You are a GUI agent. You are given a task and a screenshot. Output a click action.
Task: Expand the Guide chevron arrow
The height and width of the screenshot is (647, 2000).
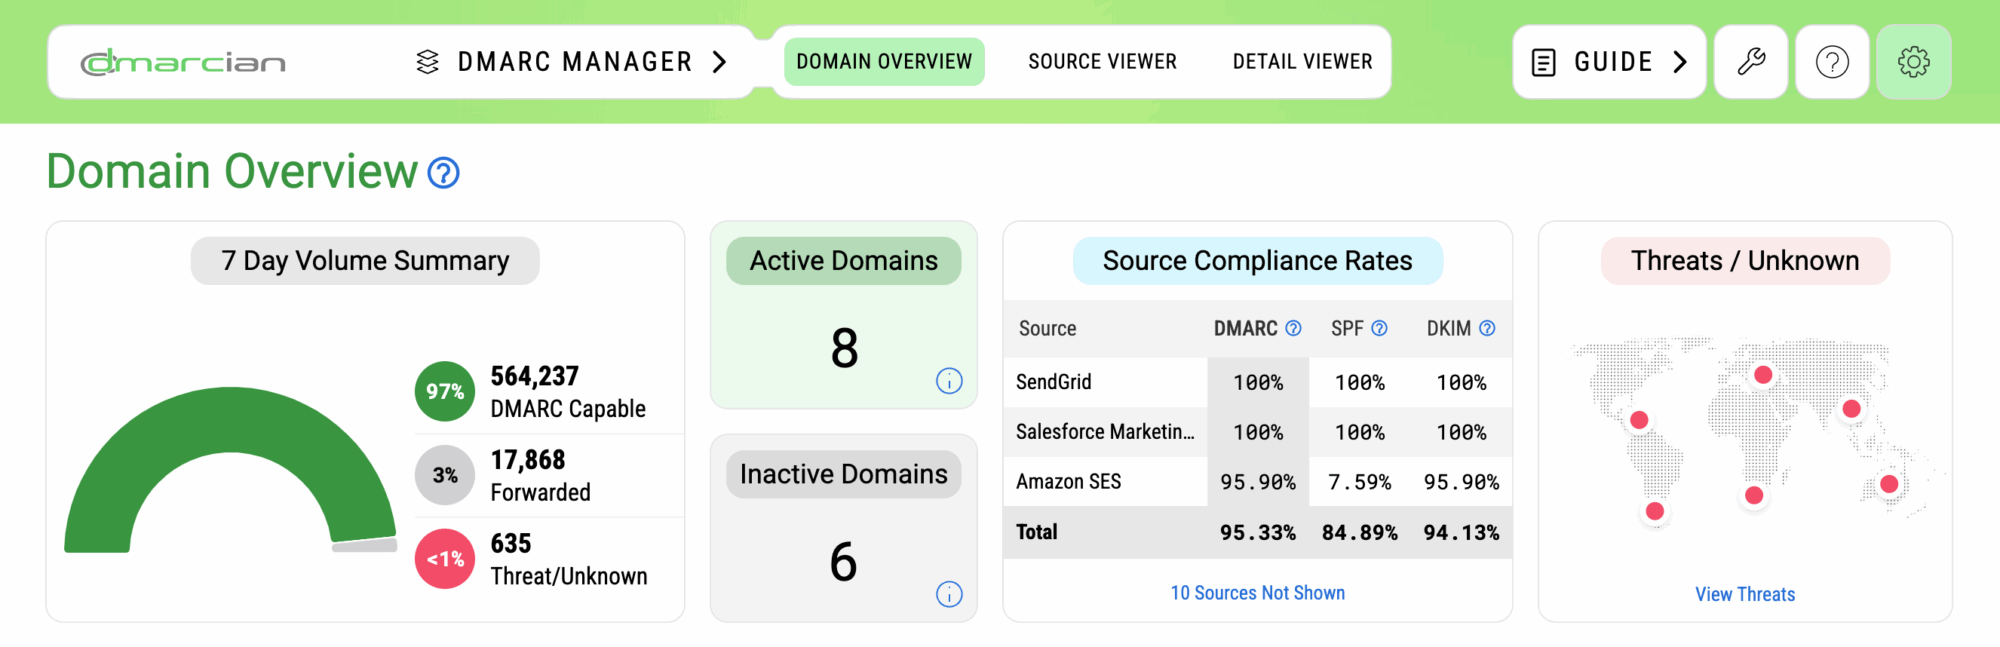(1680, 62)
